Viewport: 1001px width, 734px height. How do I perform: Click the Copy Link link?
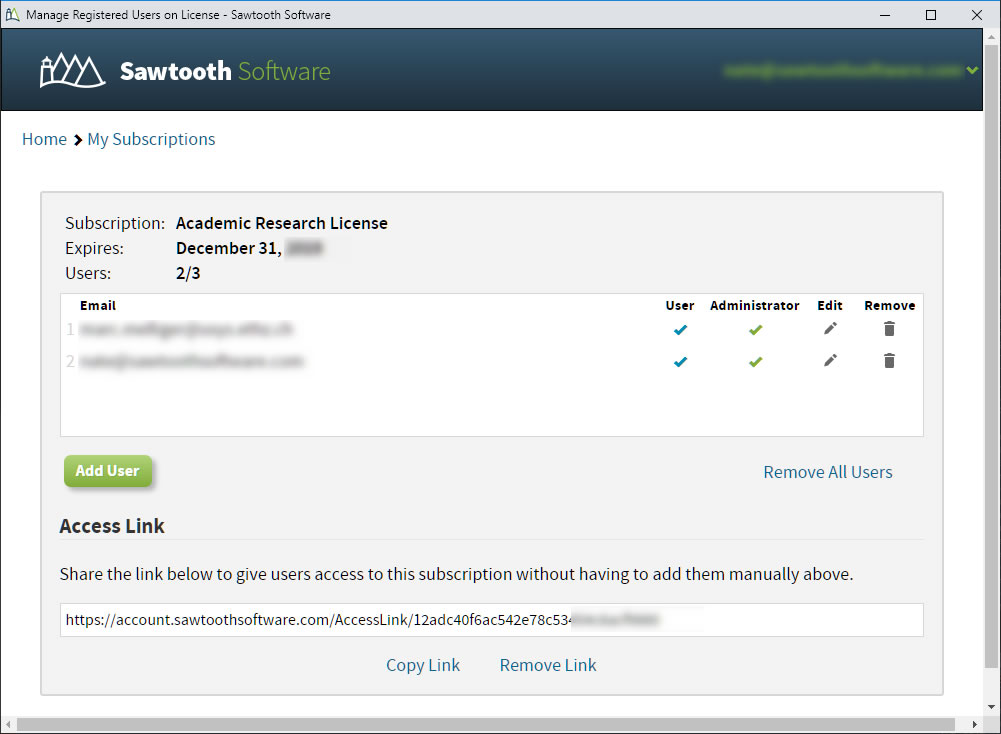[x=423, y=665]
